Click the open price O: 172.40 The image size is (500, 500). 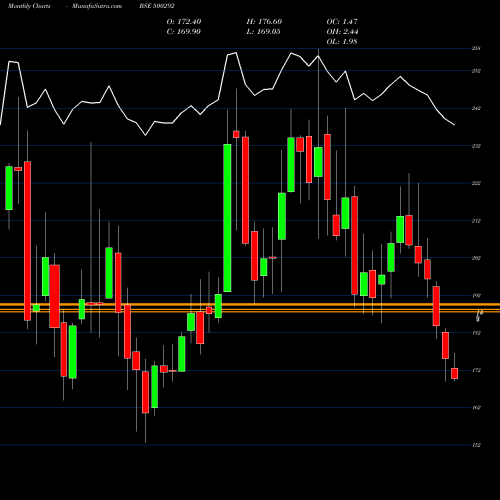point(184,22)
